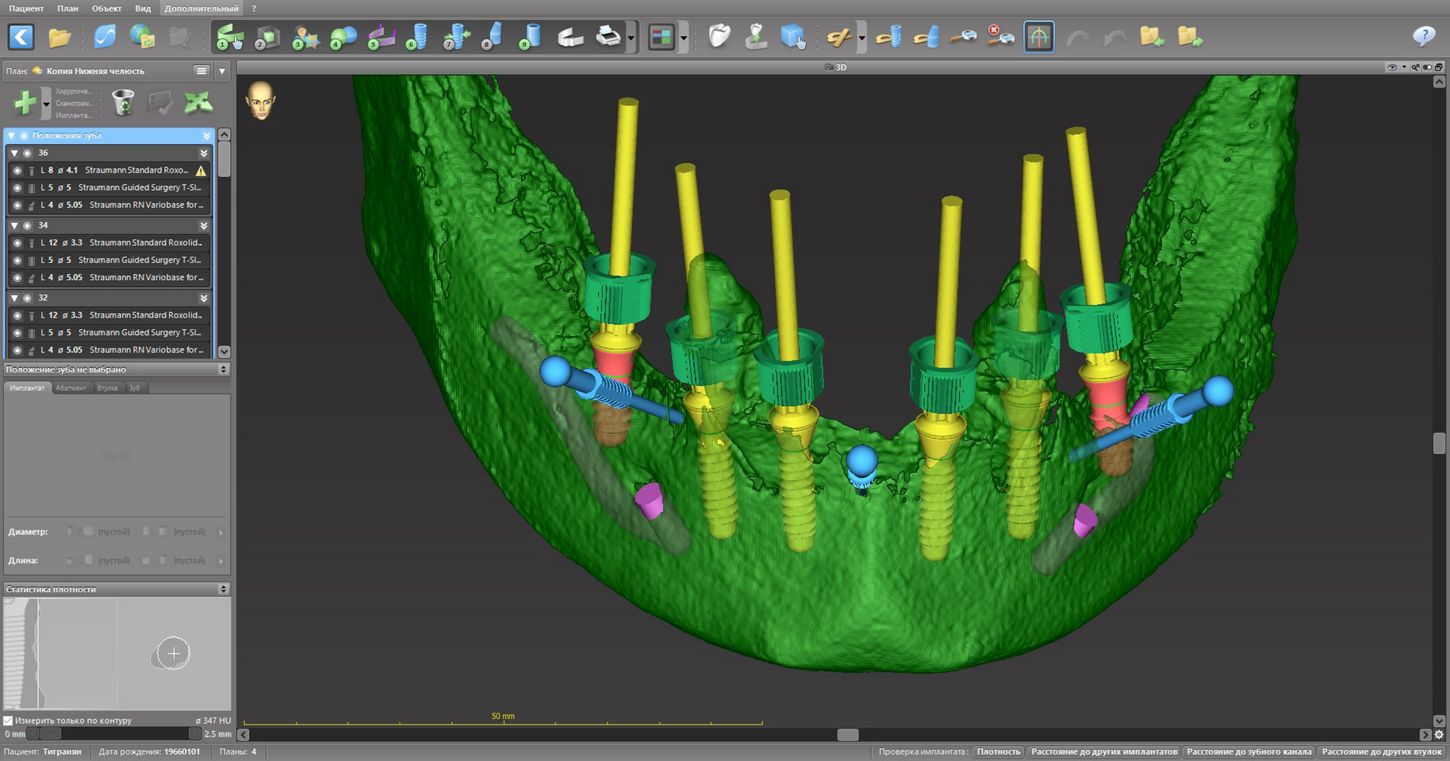Open the yellow folder icon in toolbar
The image size is (1450, 761).
[59, 38]
